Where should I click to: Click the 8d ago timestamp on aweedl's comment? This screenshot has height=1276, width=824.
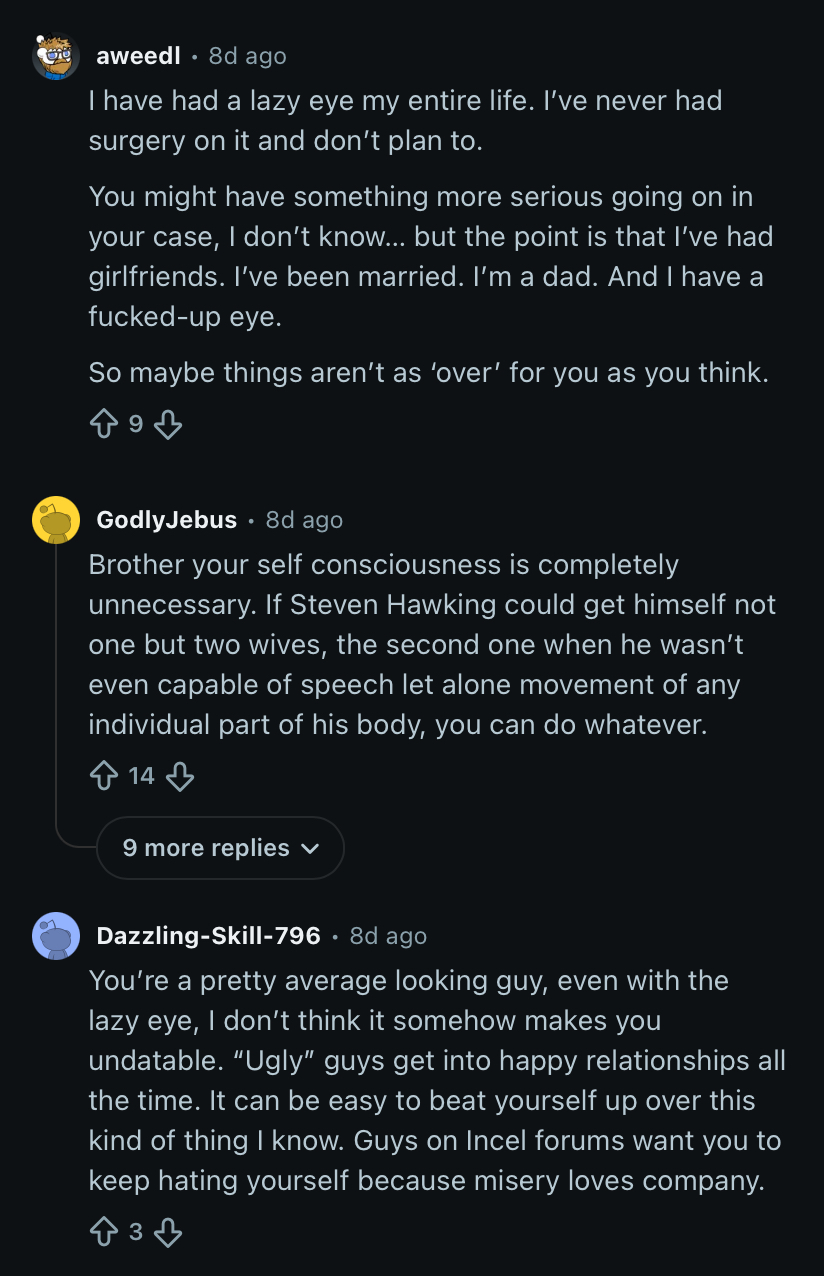[247, 56]
